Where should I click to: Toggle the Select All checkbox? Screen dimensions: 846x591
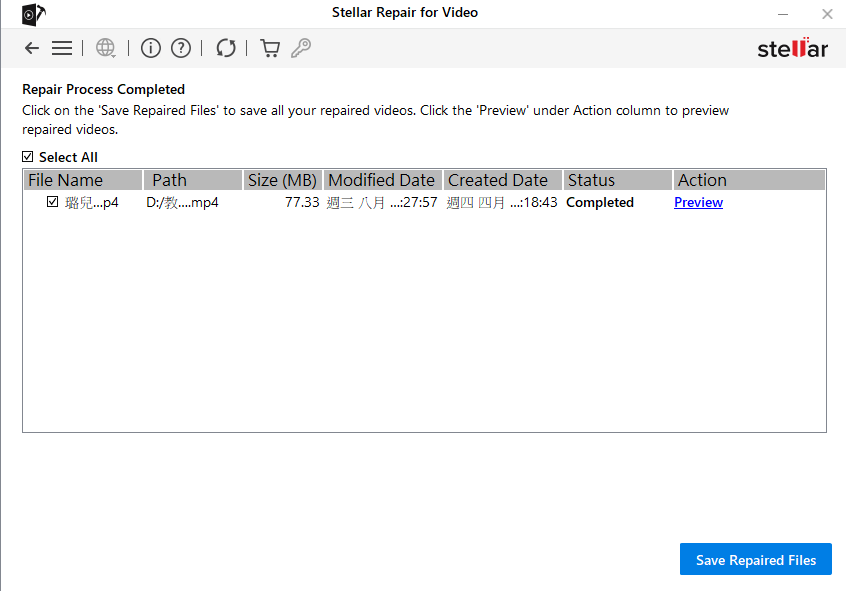click(28, 157)
